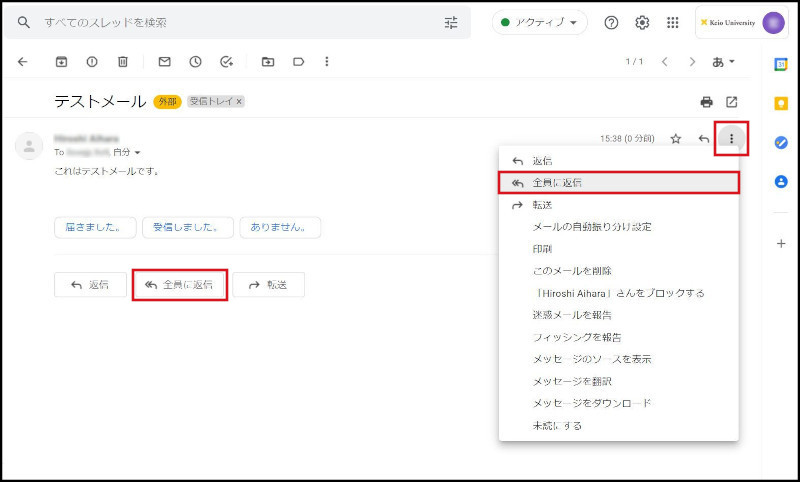Open the email in a new window
The image size is (800, 482).
point(732,102)
